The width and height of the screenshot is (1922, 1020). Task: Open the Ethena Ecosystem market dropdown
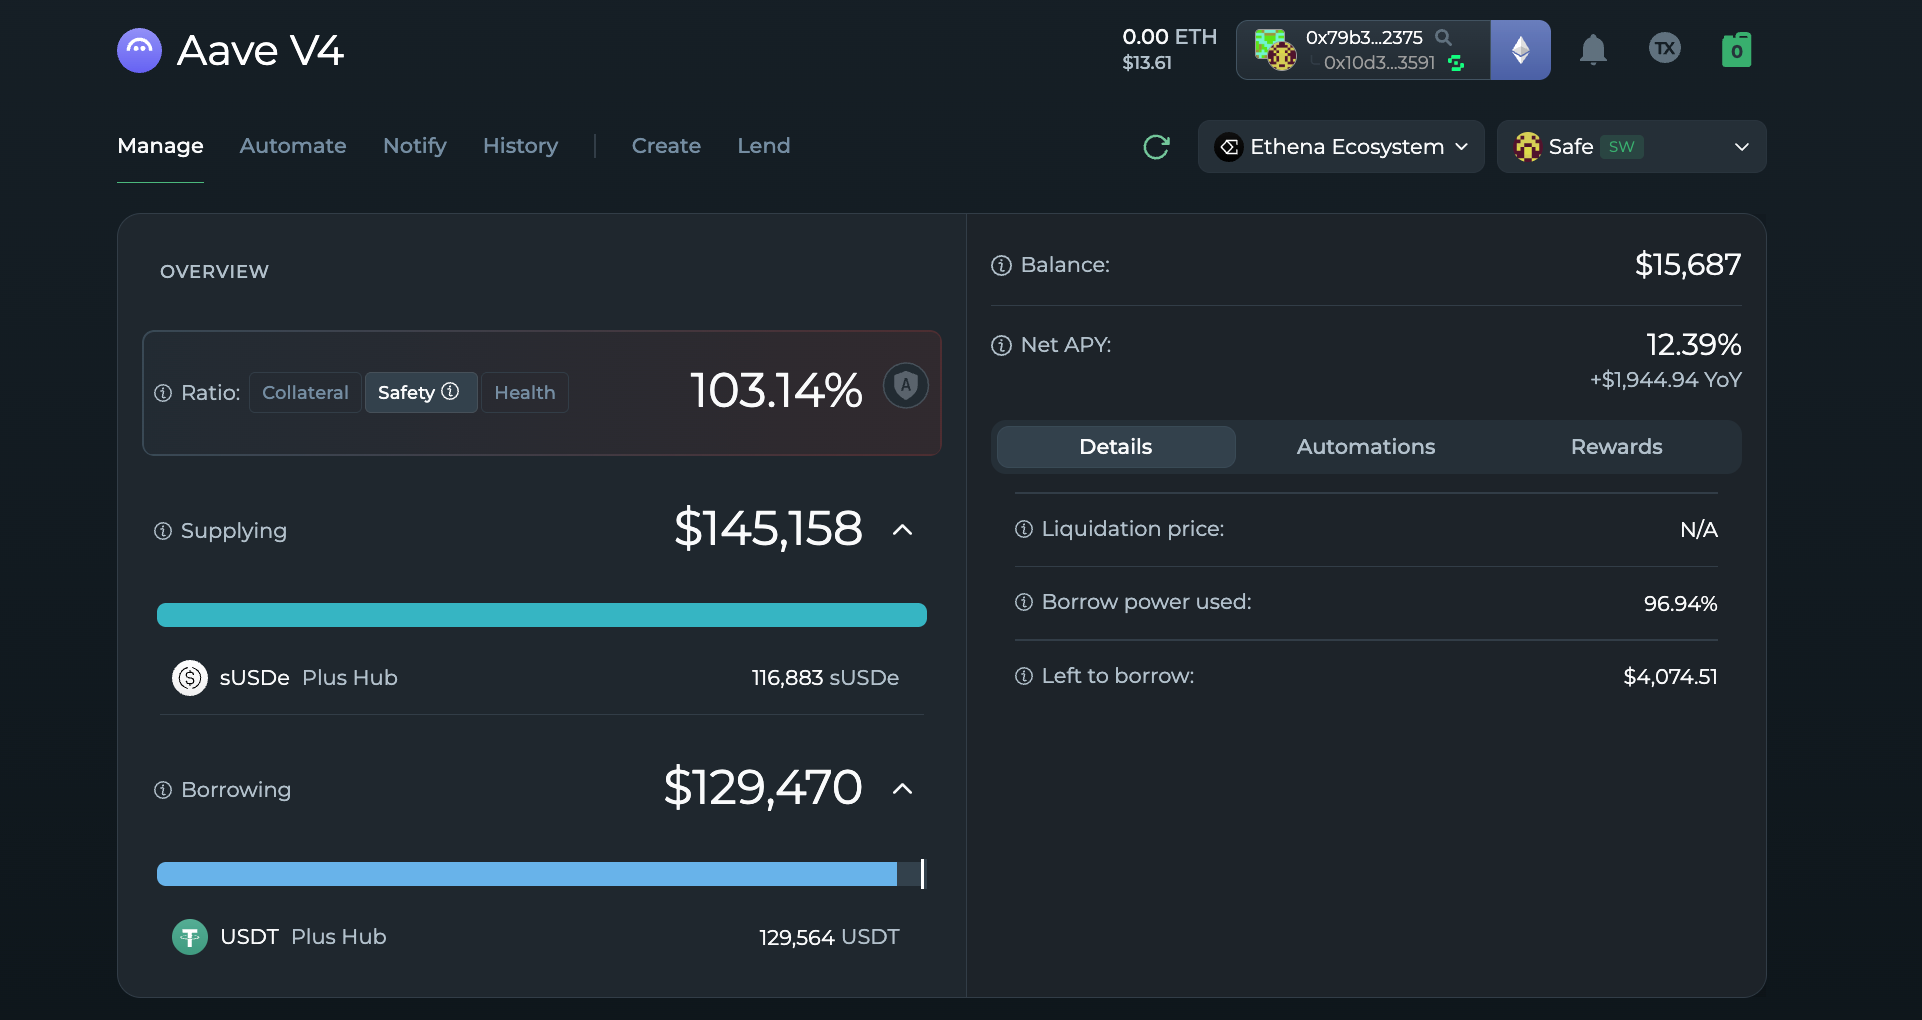point(1341,147)
